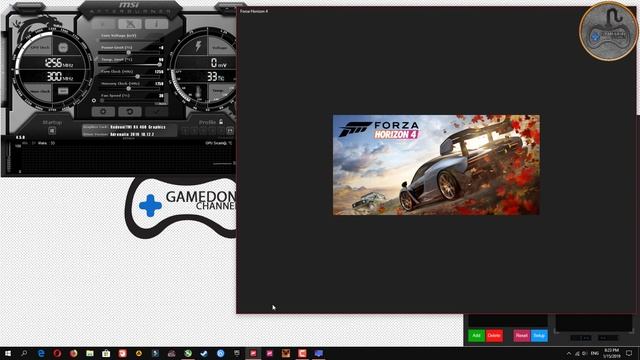Image resolution: width=640 pixels, height=360 pixels.
Task: Toggle the Profile lock icon in Afterburner
Action: coord(221,122)
